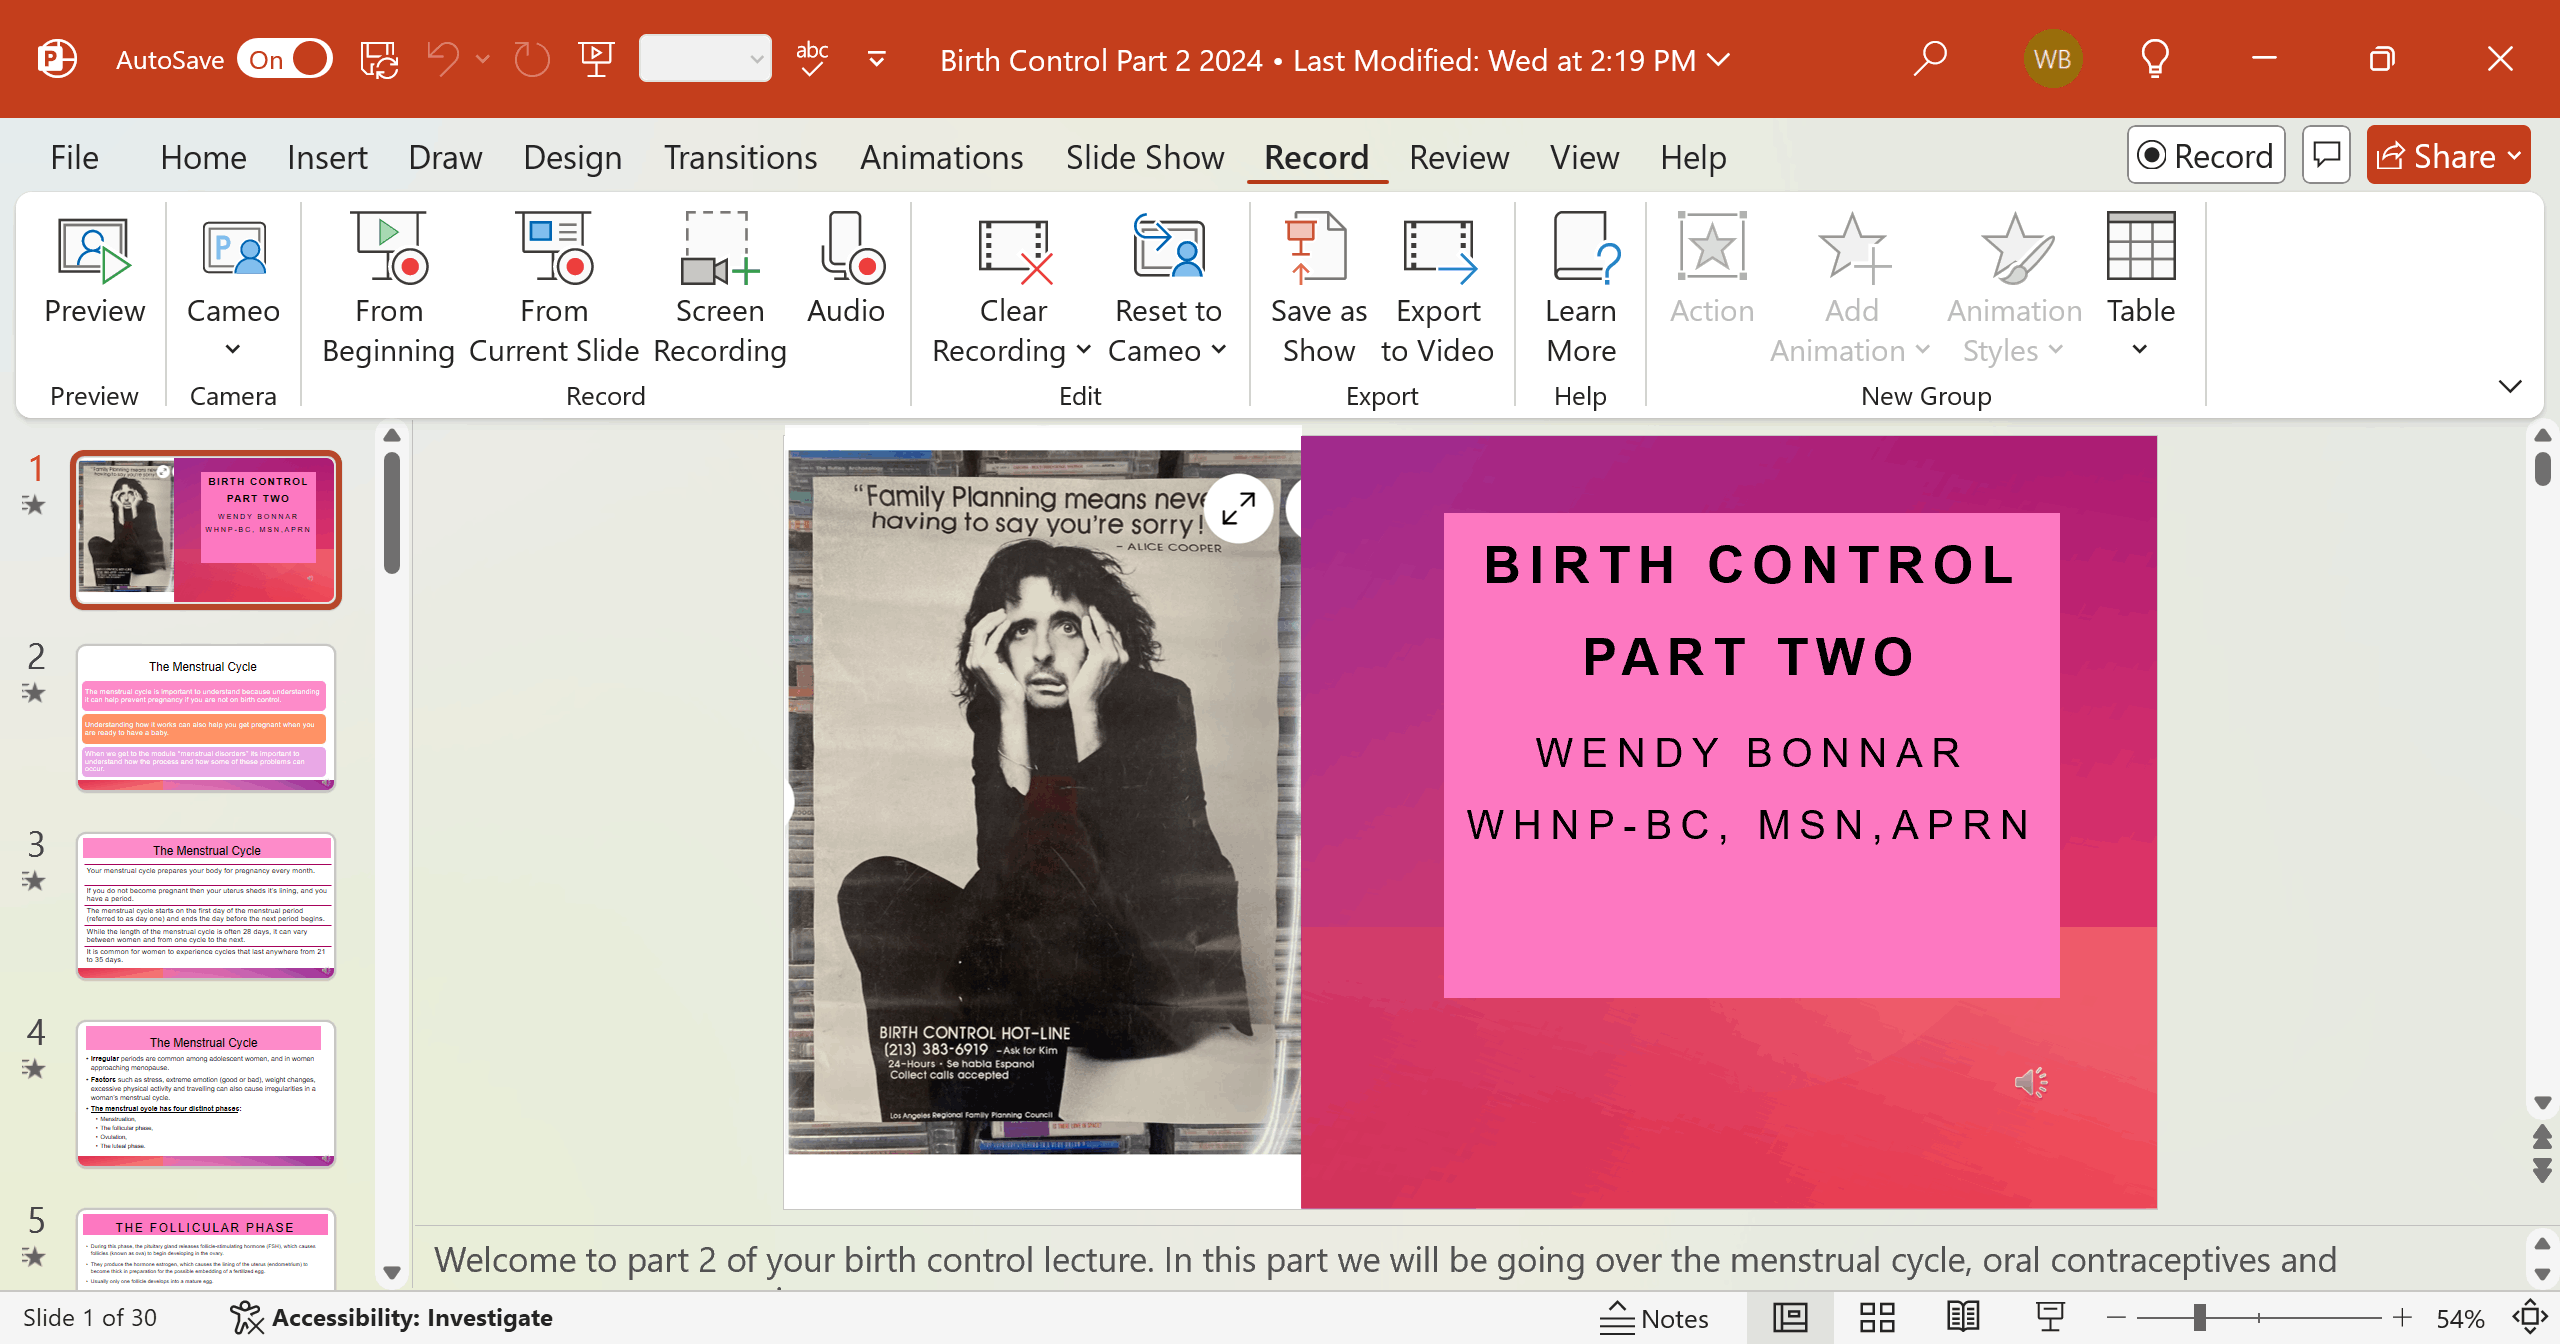The image size is (2560, 1344).
Task: Select slide 3 thumbnail The Menstrual Cycle
Action: tap(206, 905)
